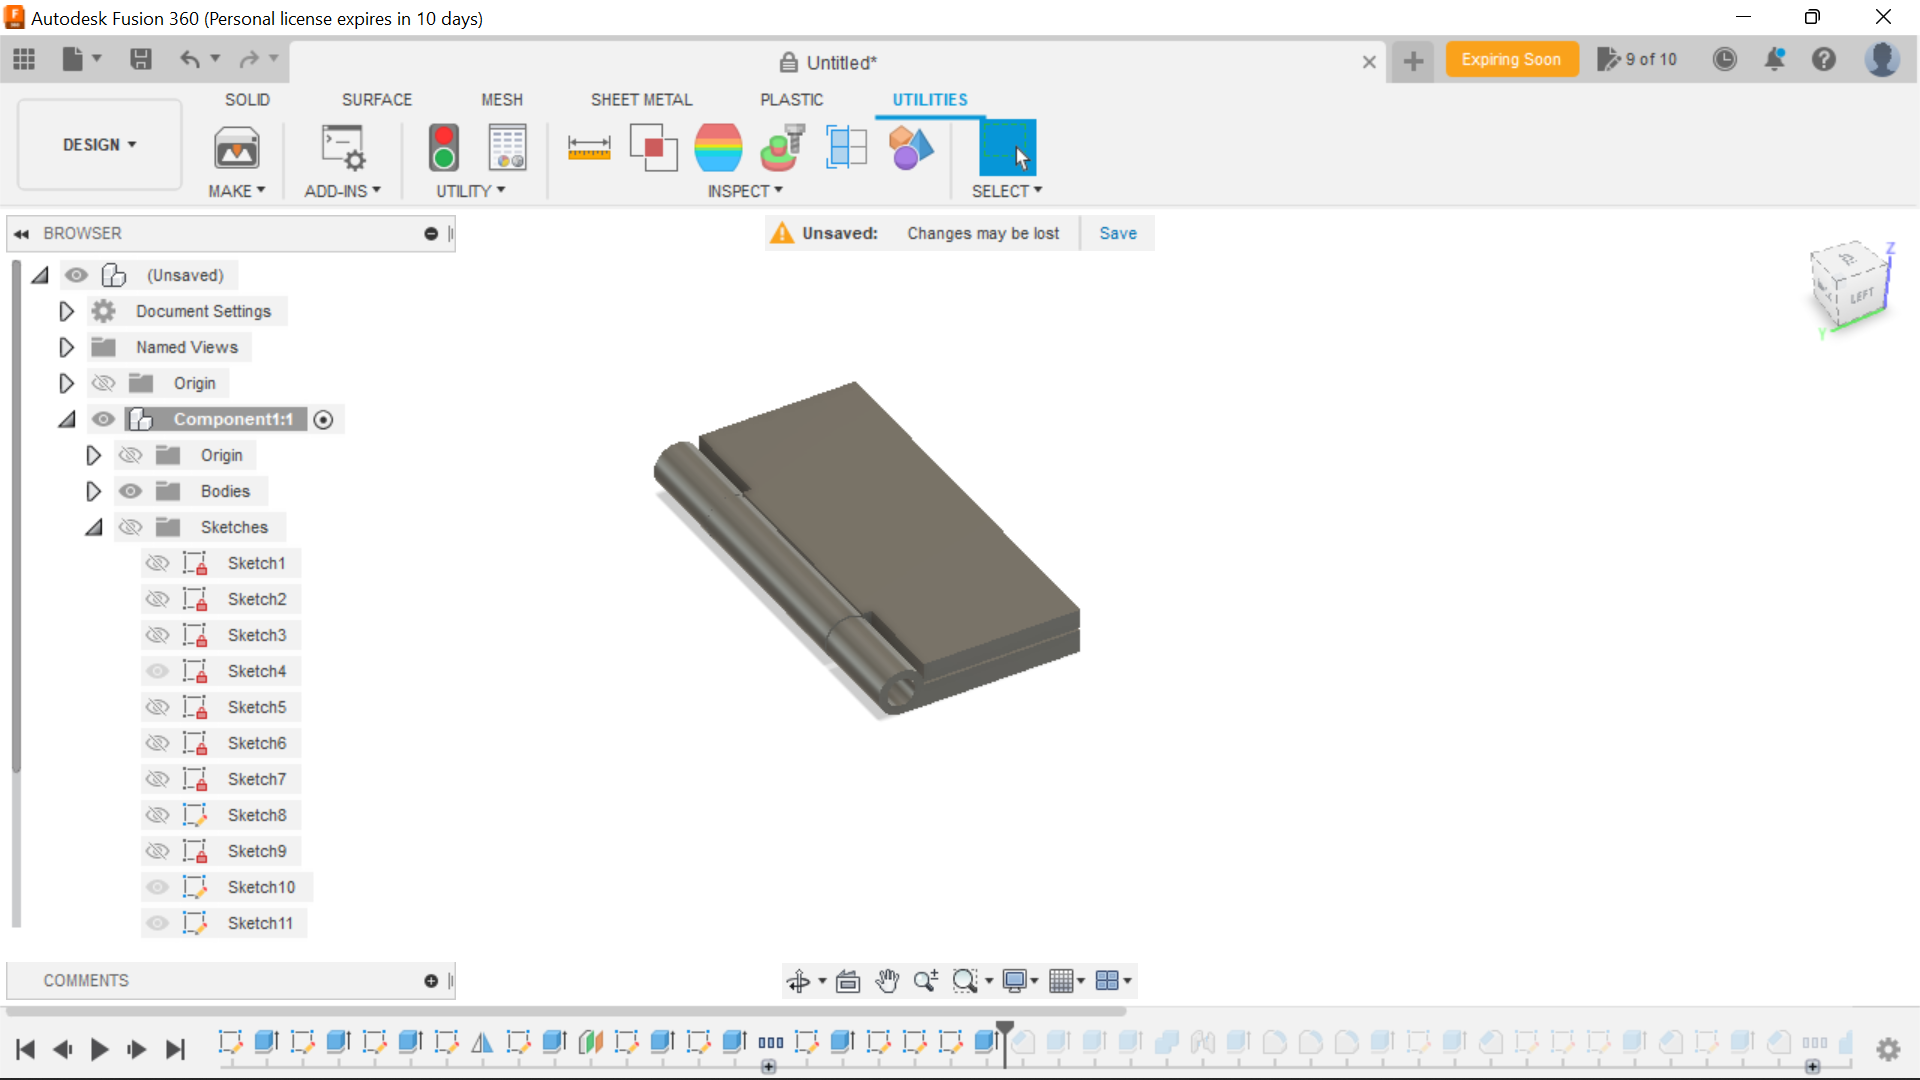Click Sketch11 in the browser tree
The image size is (1920, 1080).
[261, 923]
